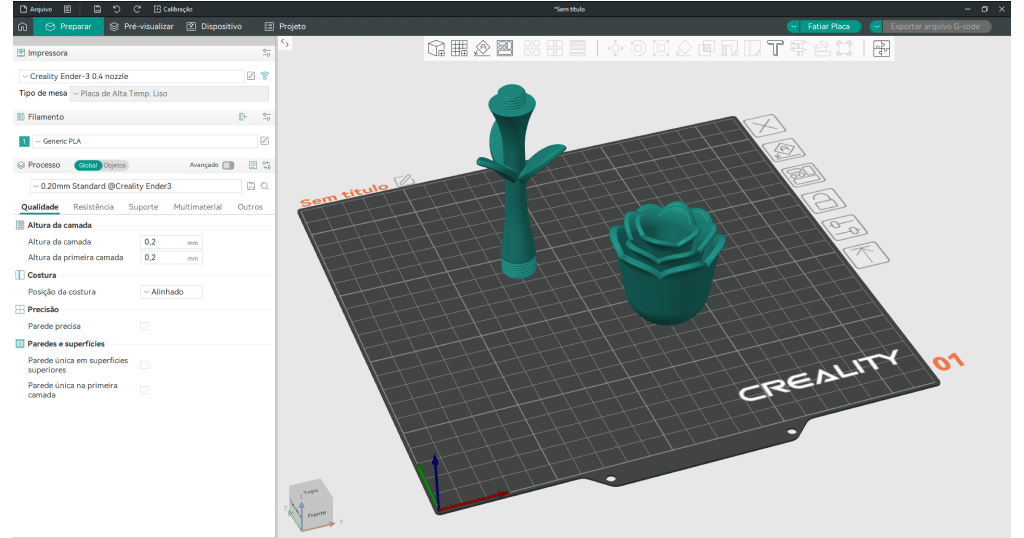The image size is (1024, 538).
Task: Open the Assembly view puzzle icon
Action: 882,48
